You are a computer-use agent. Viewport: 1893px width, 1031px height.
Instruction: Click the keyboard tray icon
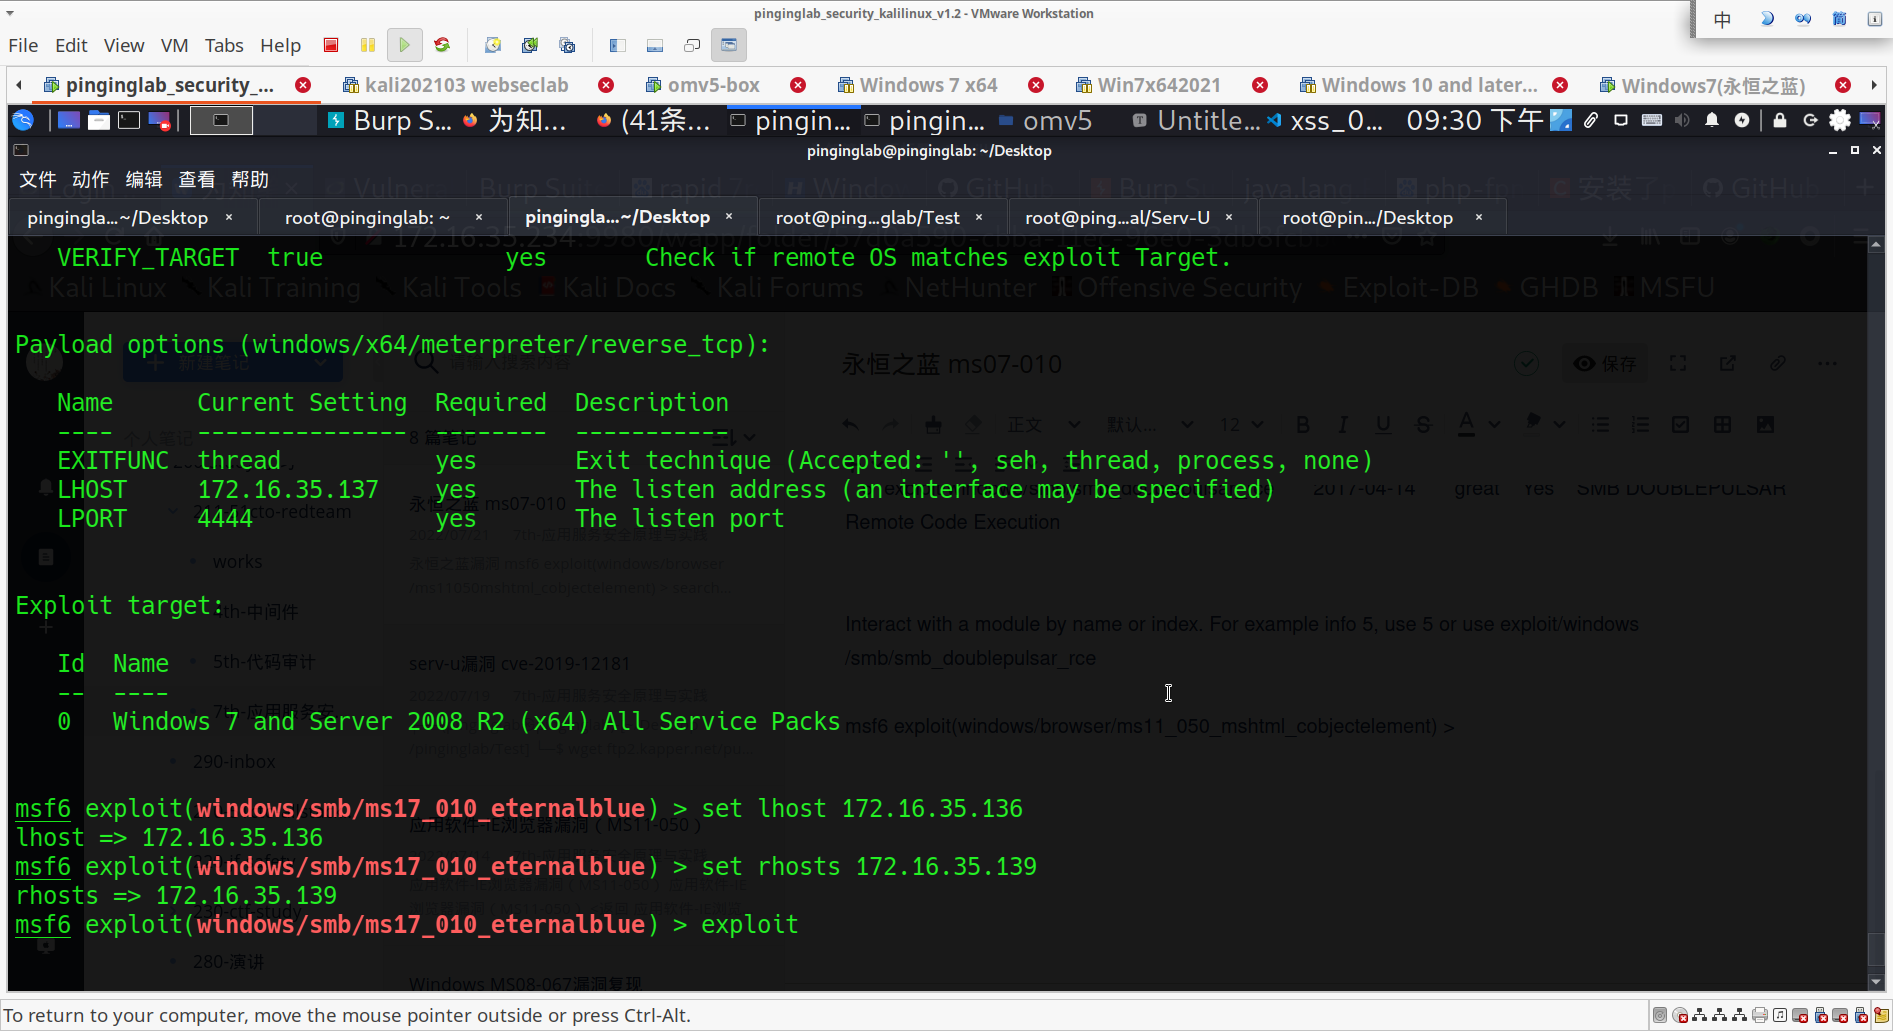click(x=1652, y=121)
